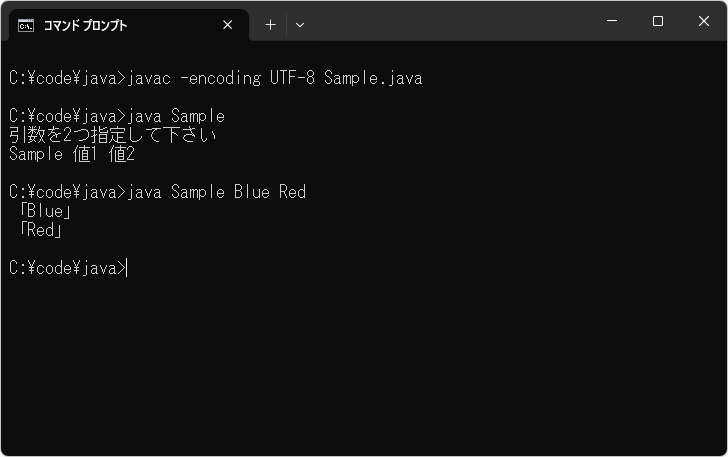Click the Blue argument in the java command

click(x=251, y=192)
